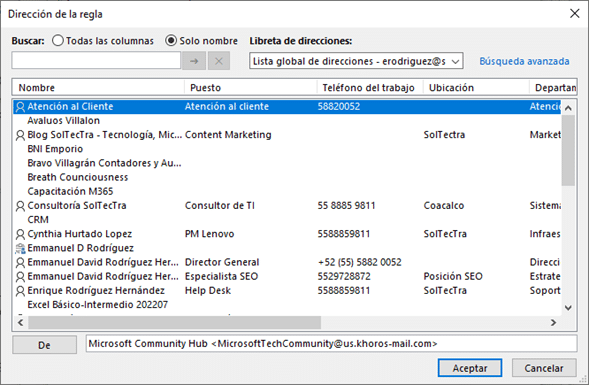Click the contact icon beside Cynthia Hurtado Lopez
Viewport: 589px width, 385px height.
pos(20,234)
